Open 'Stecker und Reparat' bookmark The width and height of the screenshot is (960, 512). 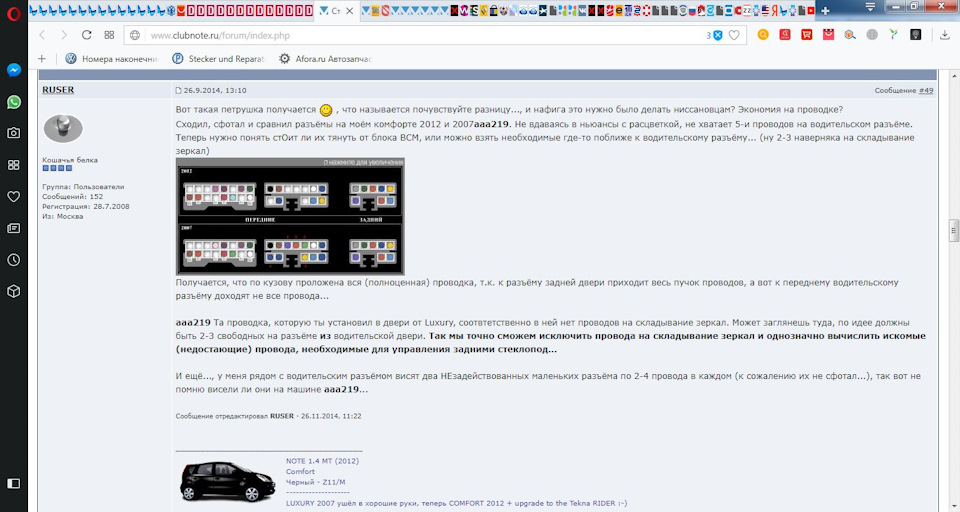coord(219,59)
